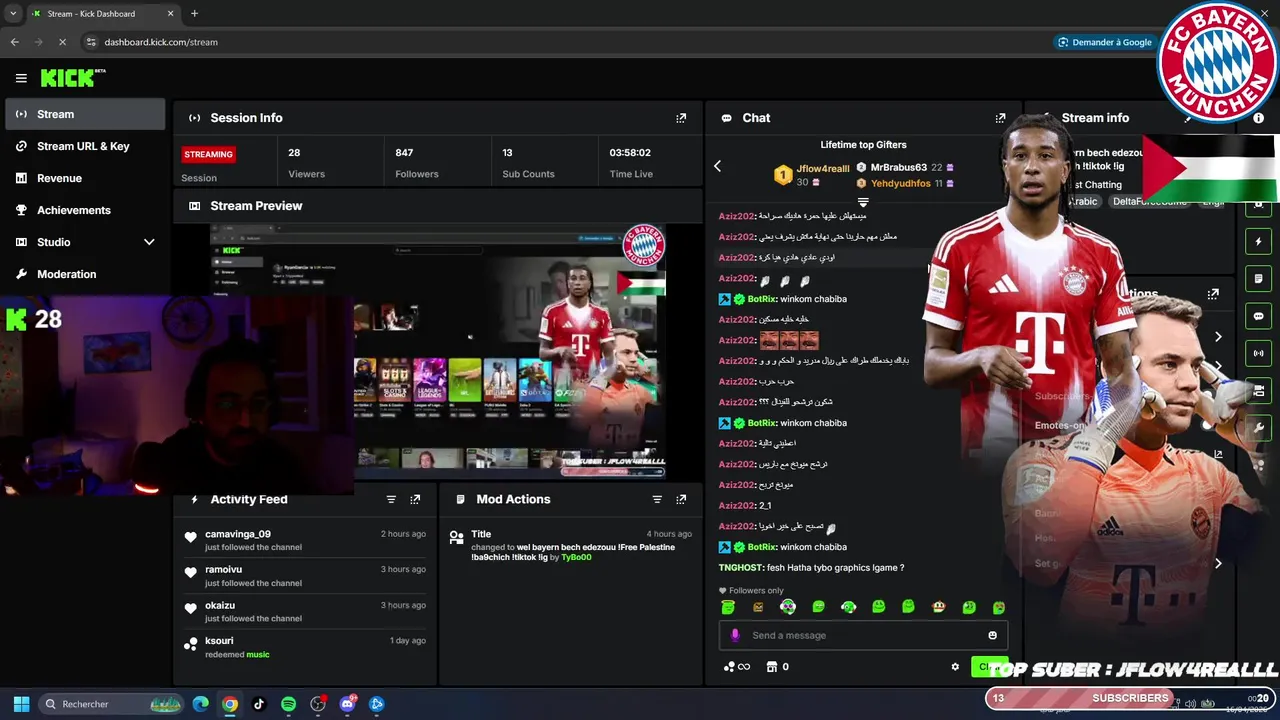
Task: Click the DeltaForceGame tag
Action: coord(1149,202)
